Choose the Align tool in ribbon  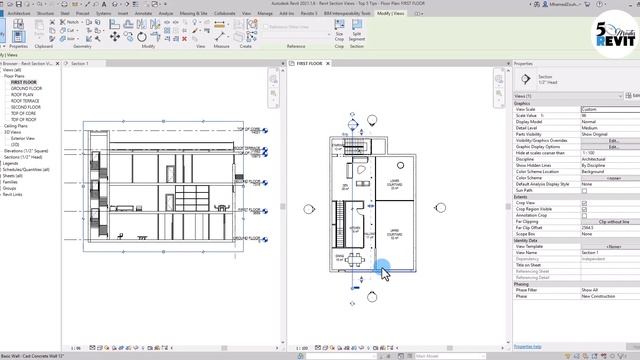(115, 24)
